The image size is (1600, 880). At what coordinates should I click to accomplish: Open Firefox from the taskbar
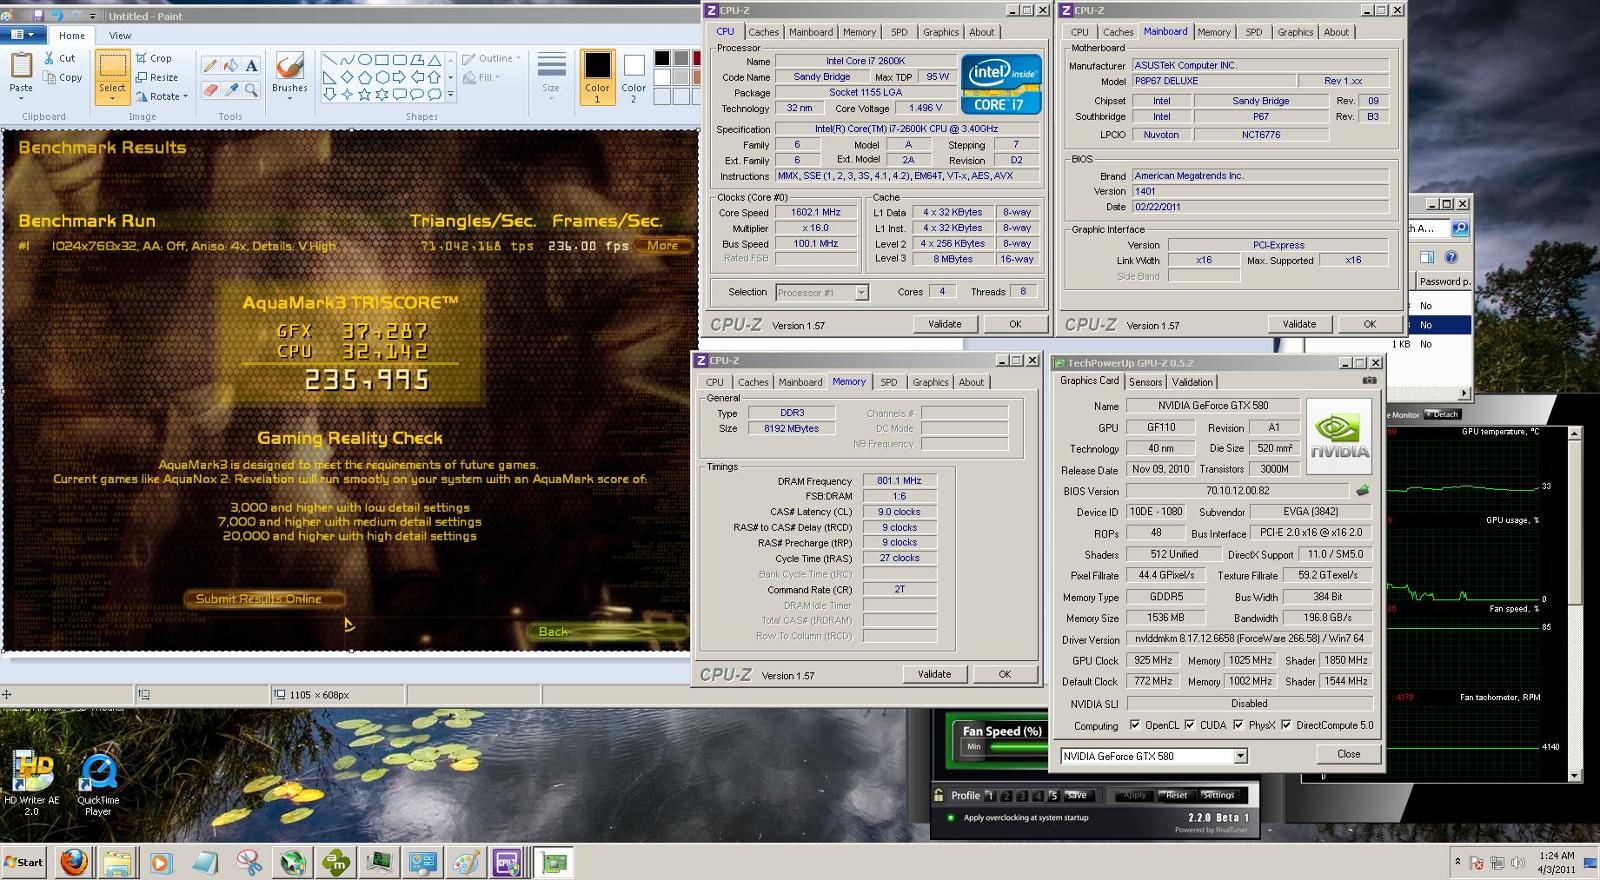[74, 862]
